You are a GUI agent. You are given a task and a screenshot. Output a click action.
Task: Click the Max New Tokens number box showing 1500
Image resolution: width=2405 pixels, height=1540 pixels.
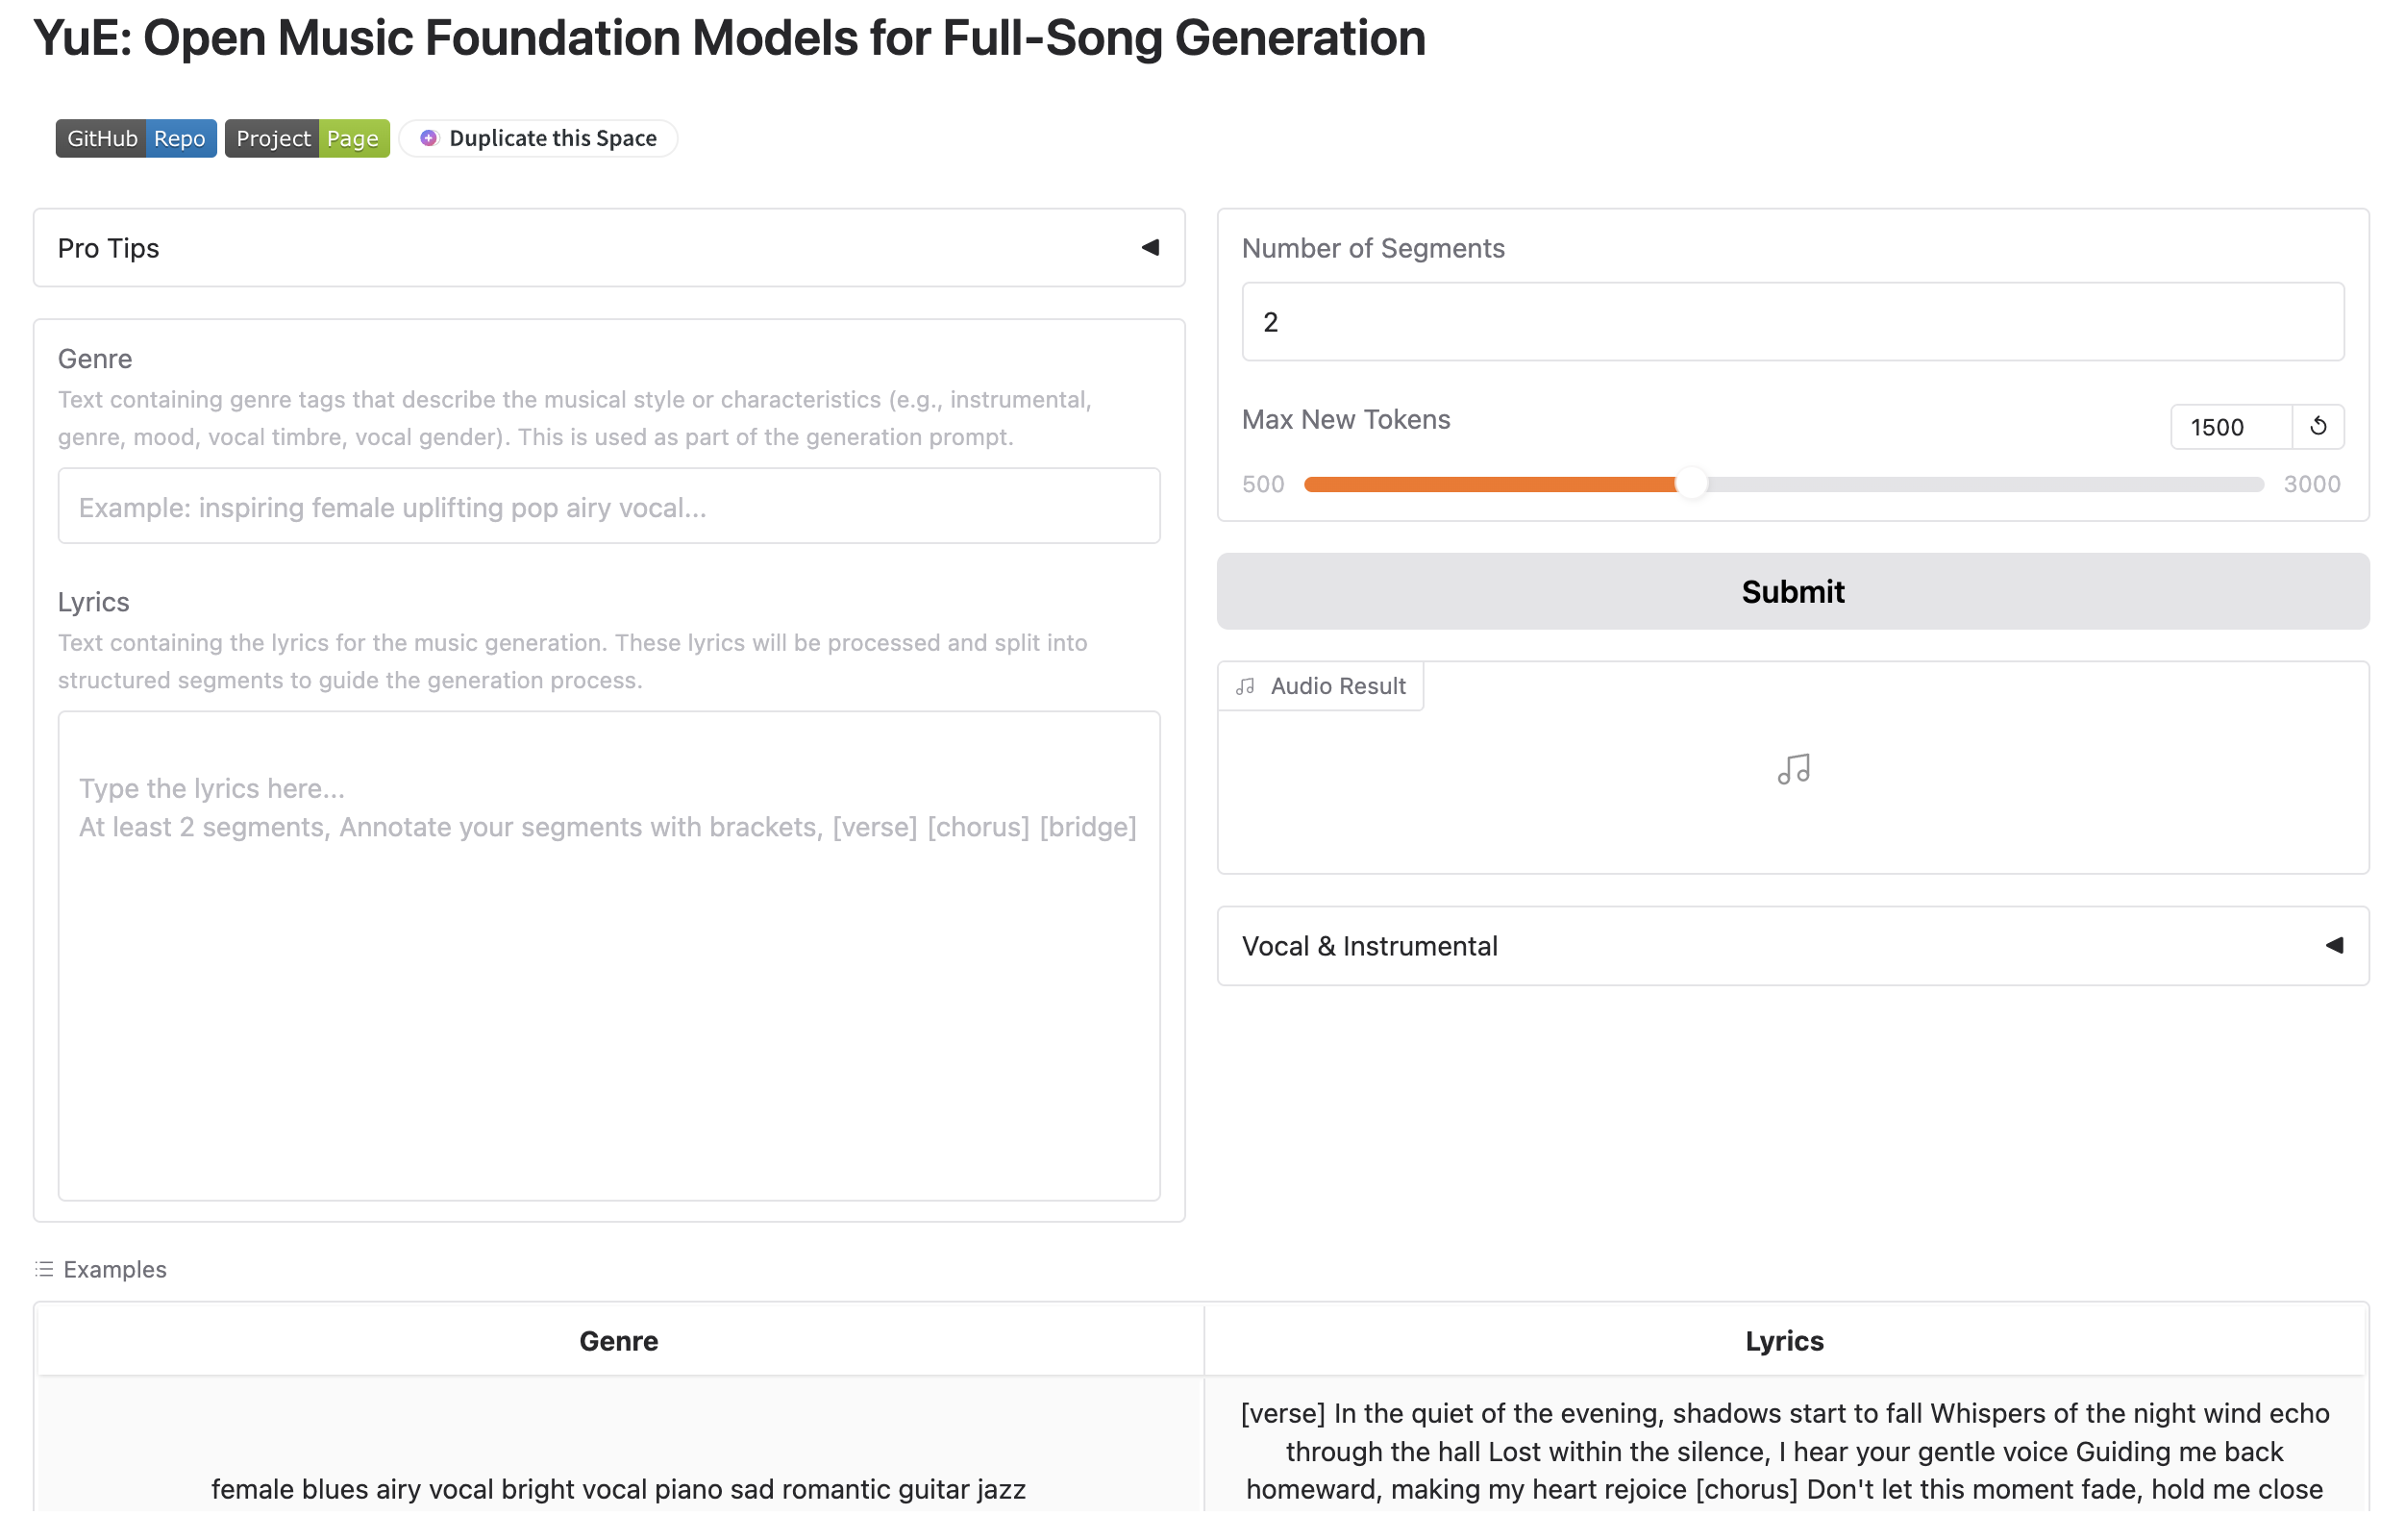[2230, 427]
